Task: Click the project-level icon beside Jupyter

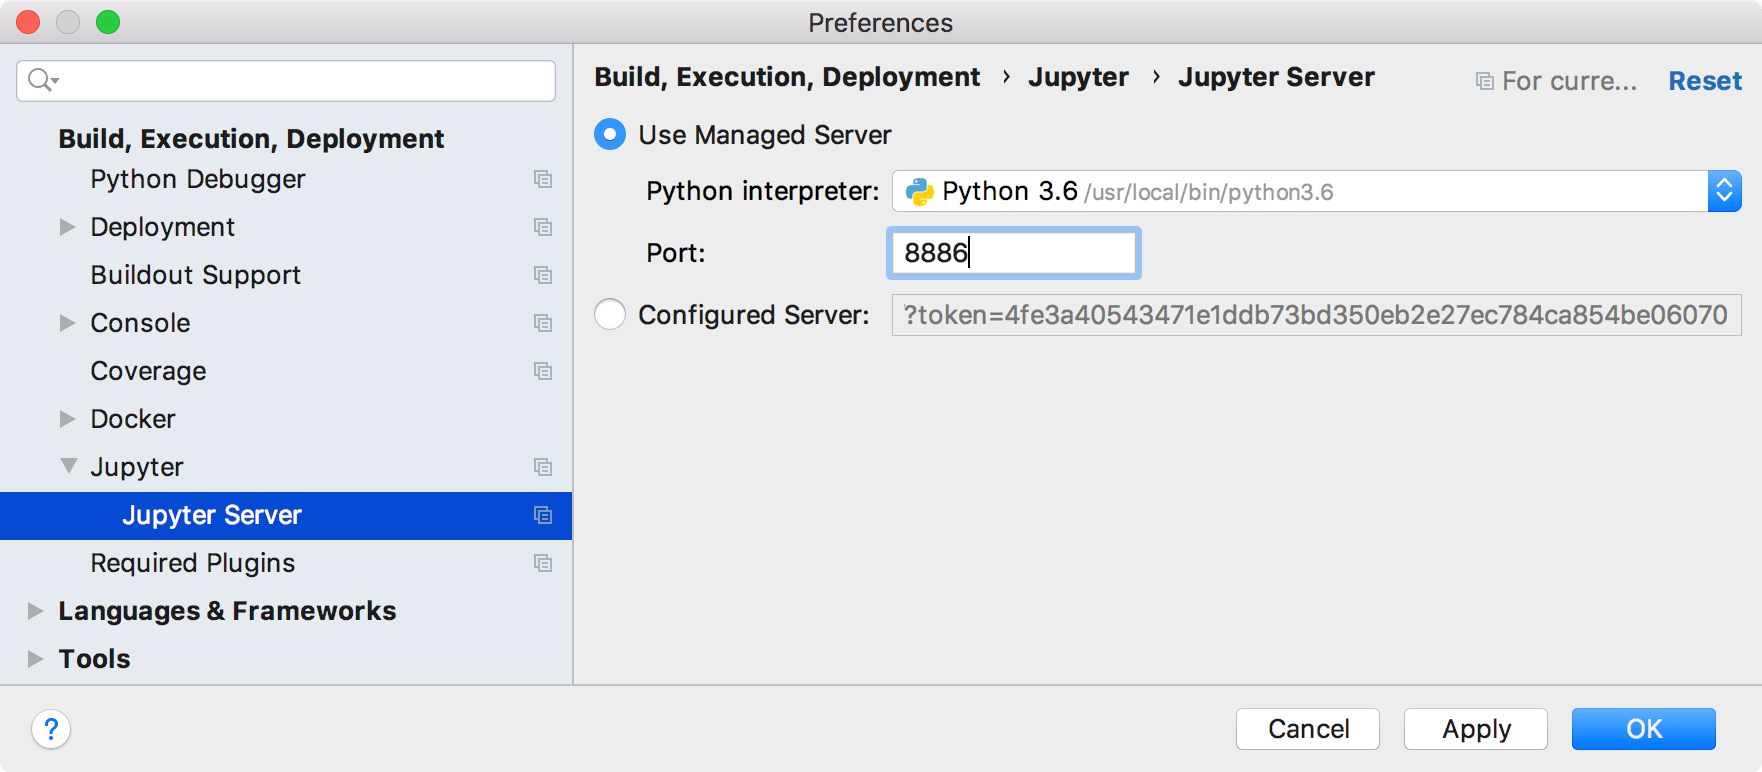Action: pyautogui.click(x=543, y=467)
